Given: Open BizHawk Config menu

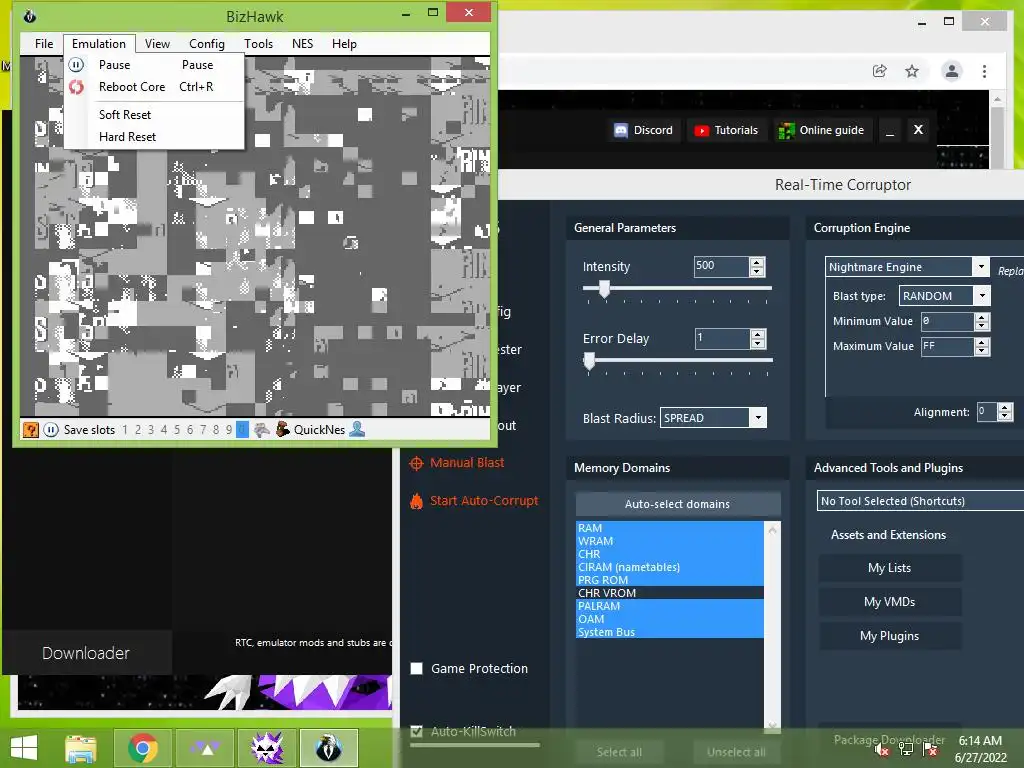Looking at the screenshot, I should click(207, 44).
